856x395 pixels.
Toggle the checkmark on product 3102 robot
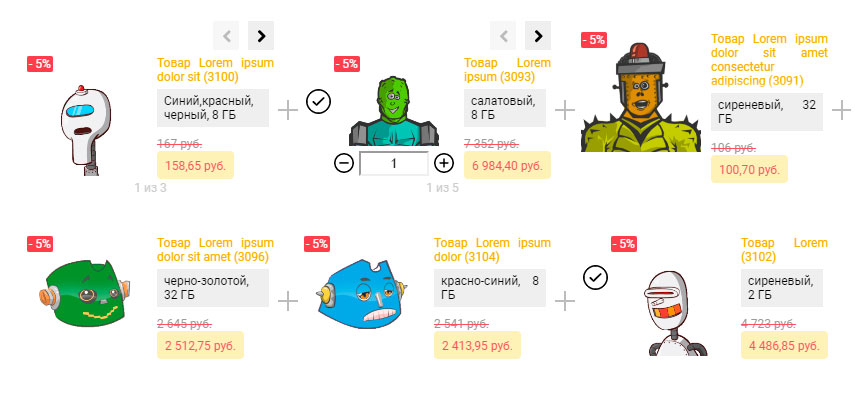(x=596, y=278)
